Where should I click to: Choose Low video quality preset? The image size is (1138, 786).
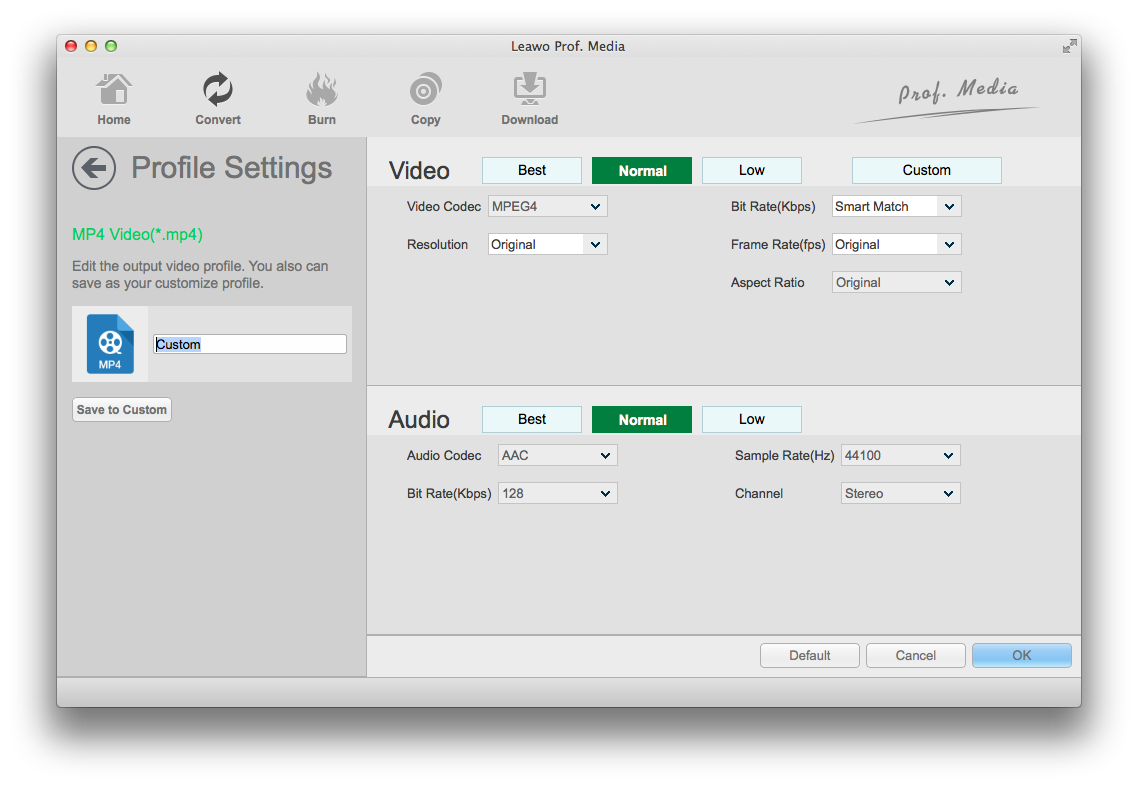pyautogui.click(x=752, y=170)
